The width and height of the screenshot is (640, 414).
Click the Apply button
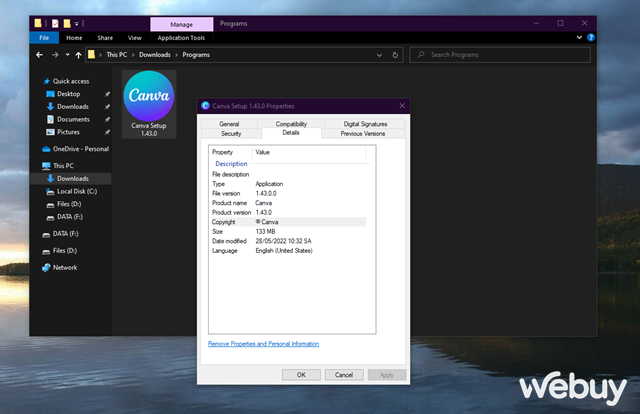tap(387, 375)
